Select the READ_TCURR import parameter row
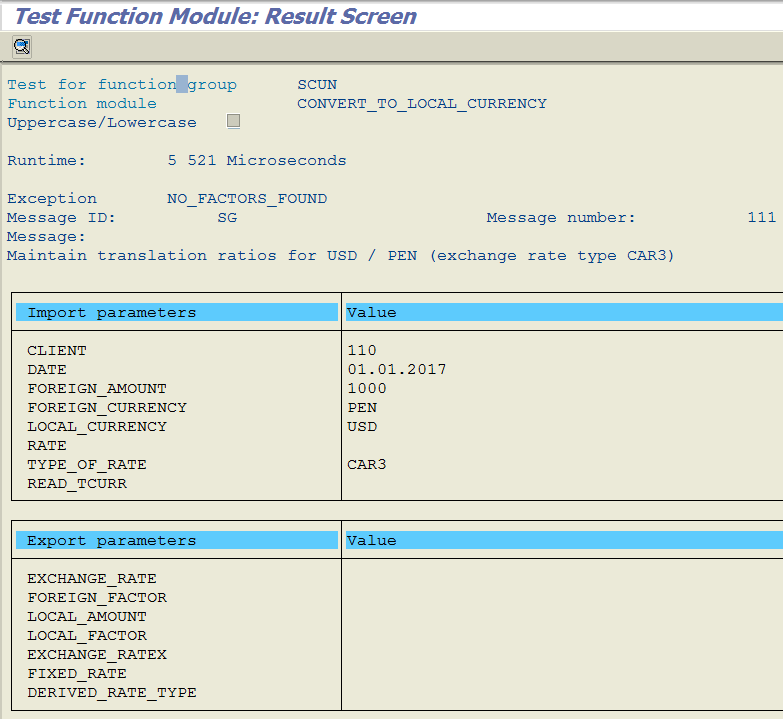This screenshot has width=783, height=719. pyautogui.click(x=77, y=484)
